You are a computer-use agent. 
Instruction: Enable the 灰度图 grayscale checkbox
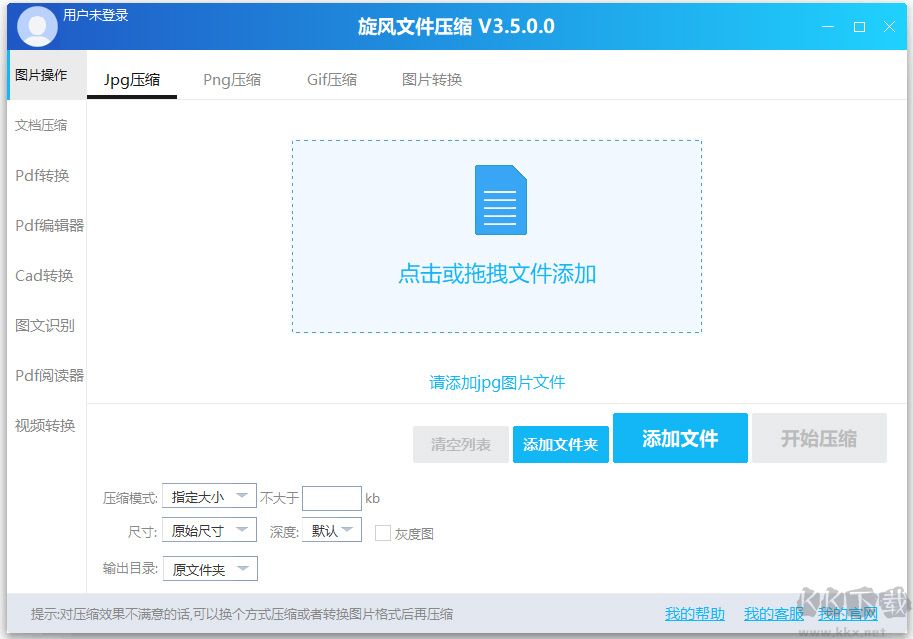pos(382,533)
